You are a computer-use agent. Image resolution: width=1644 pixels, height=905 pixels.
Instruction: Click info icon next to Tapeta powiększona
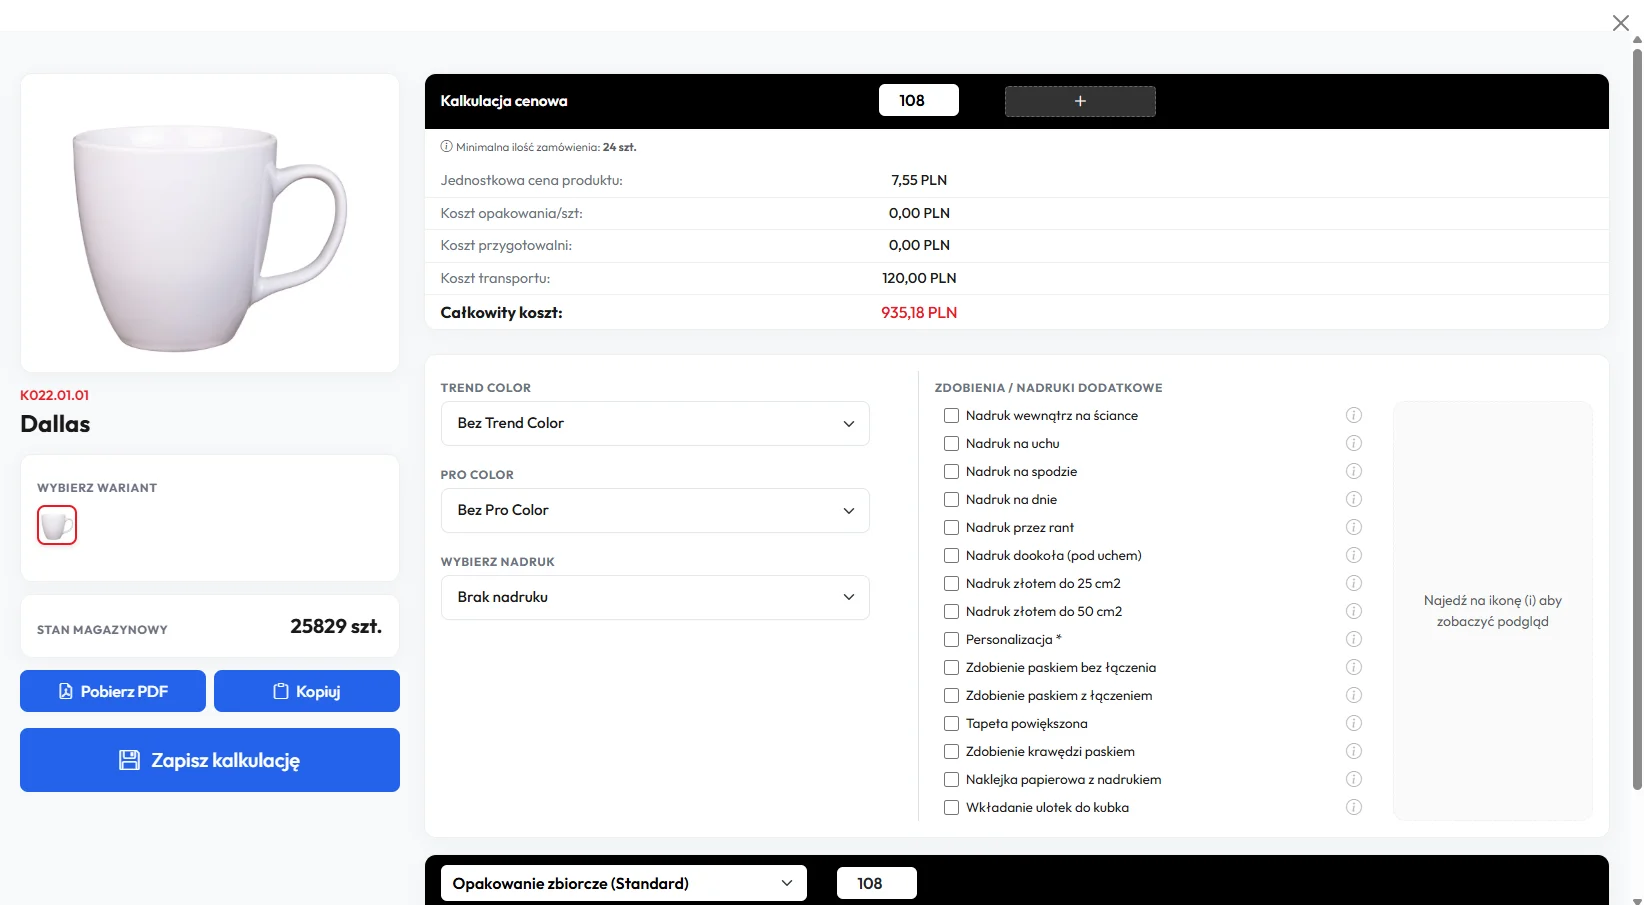tap(1354, 723)
